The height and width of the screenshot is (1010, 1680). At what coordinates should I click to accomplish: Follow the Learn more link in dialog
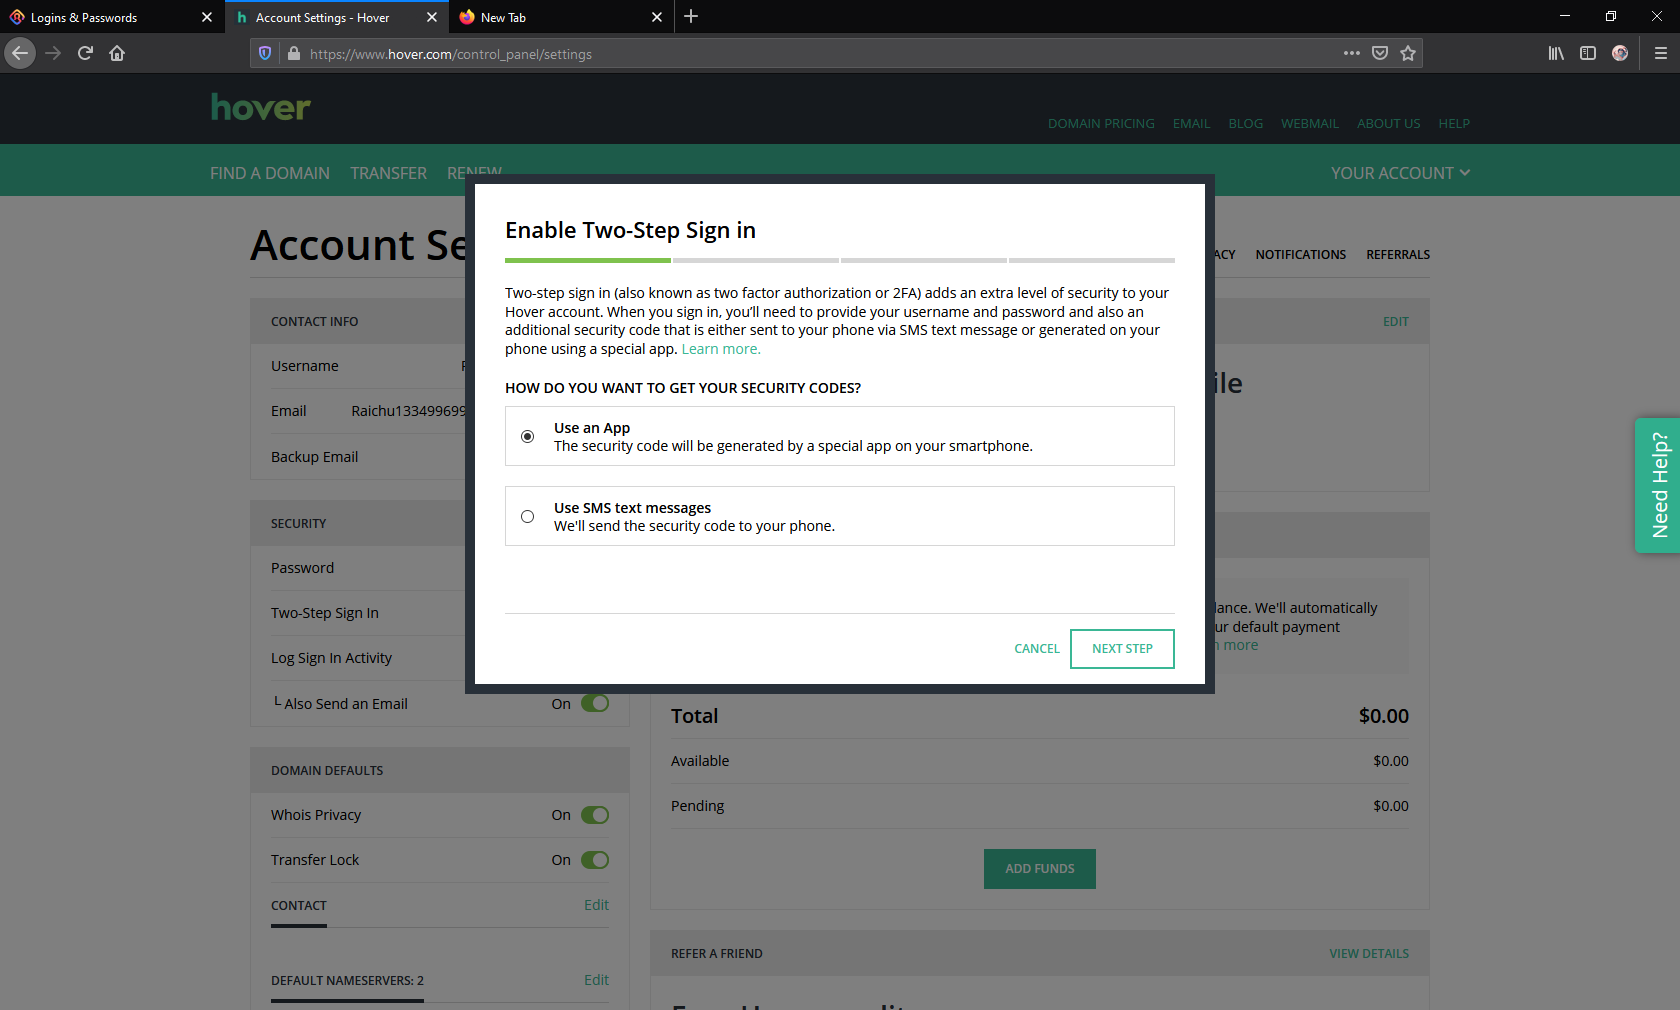pos(721,349)
